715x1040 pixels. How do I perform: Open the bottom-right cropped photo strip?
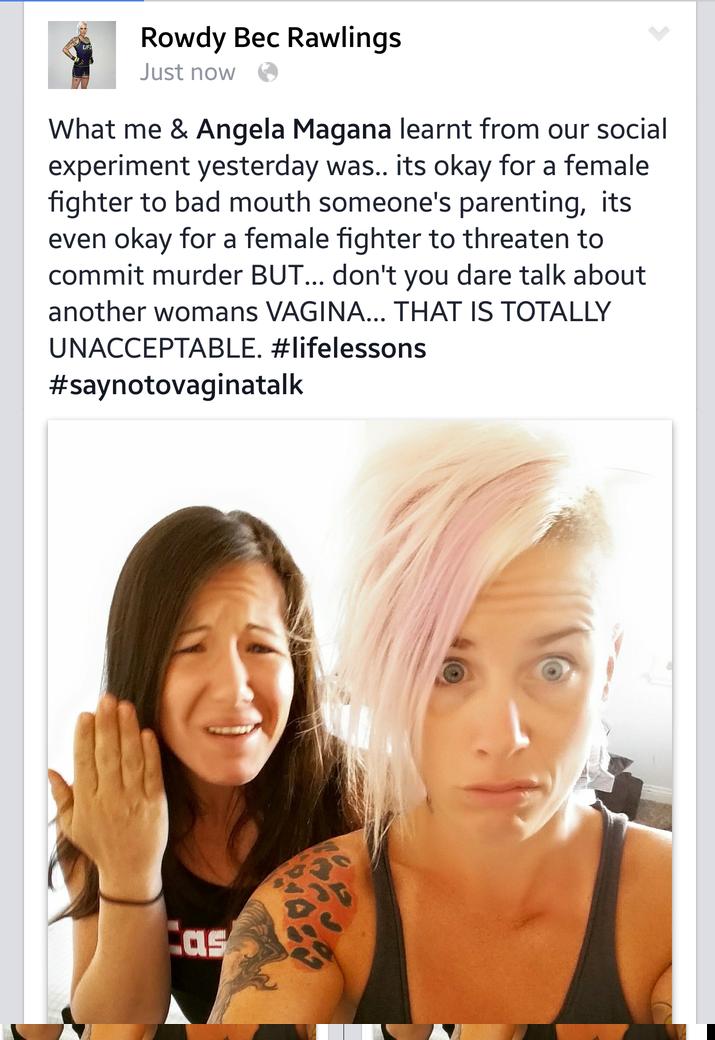pyautogui.click(x=529, y=1032)
